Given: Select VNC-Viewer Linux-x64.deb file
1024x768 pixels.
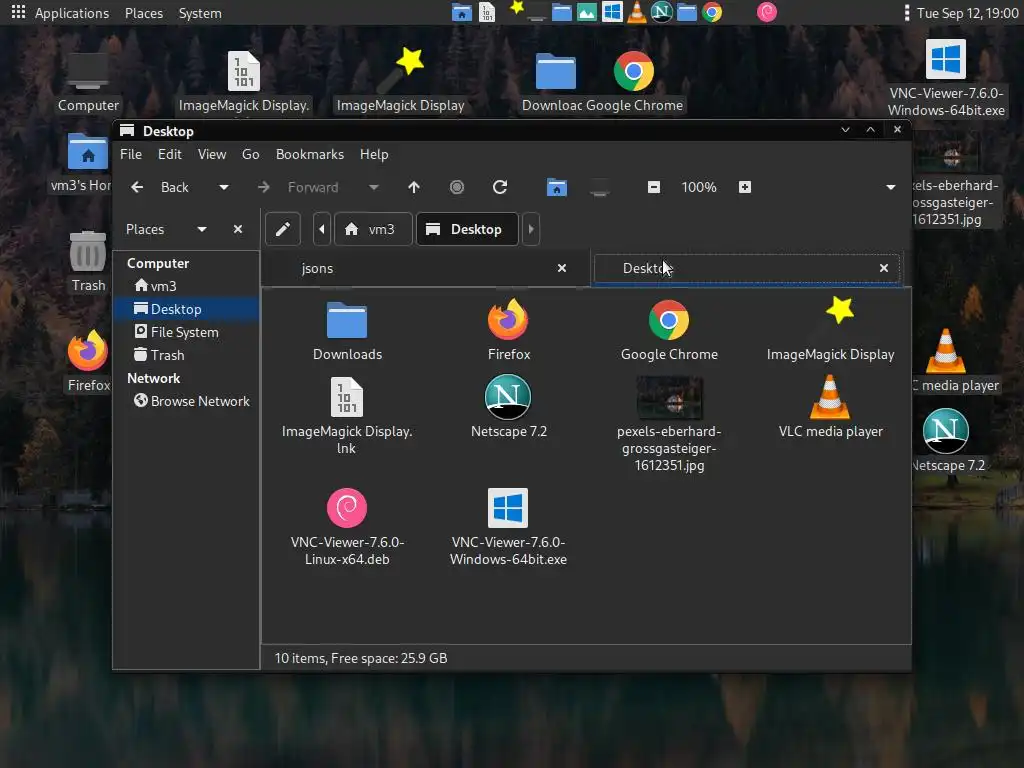Looking at the screenshot, I should [347, 507].
